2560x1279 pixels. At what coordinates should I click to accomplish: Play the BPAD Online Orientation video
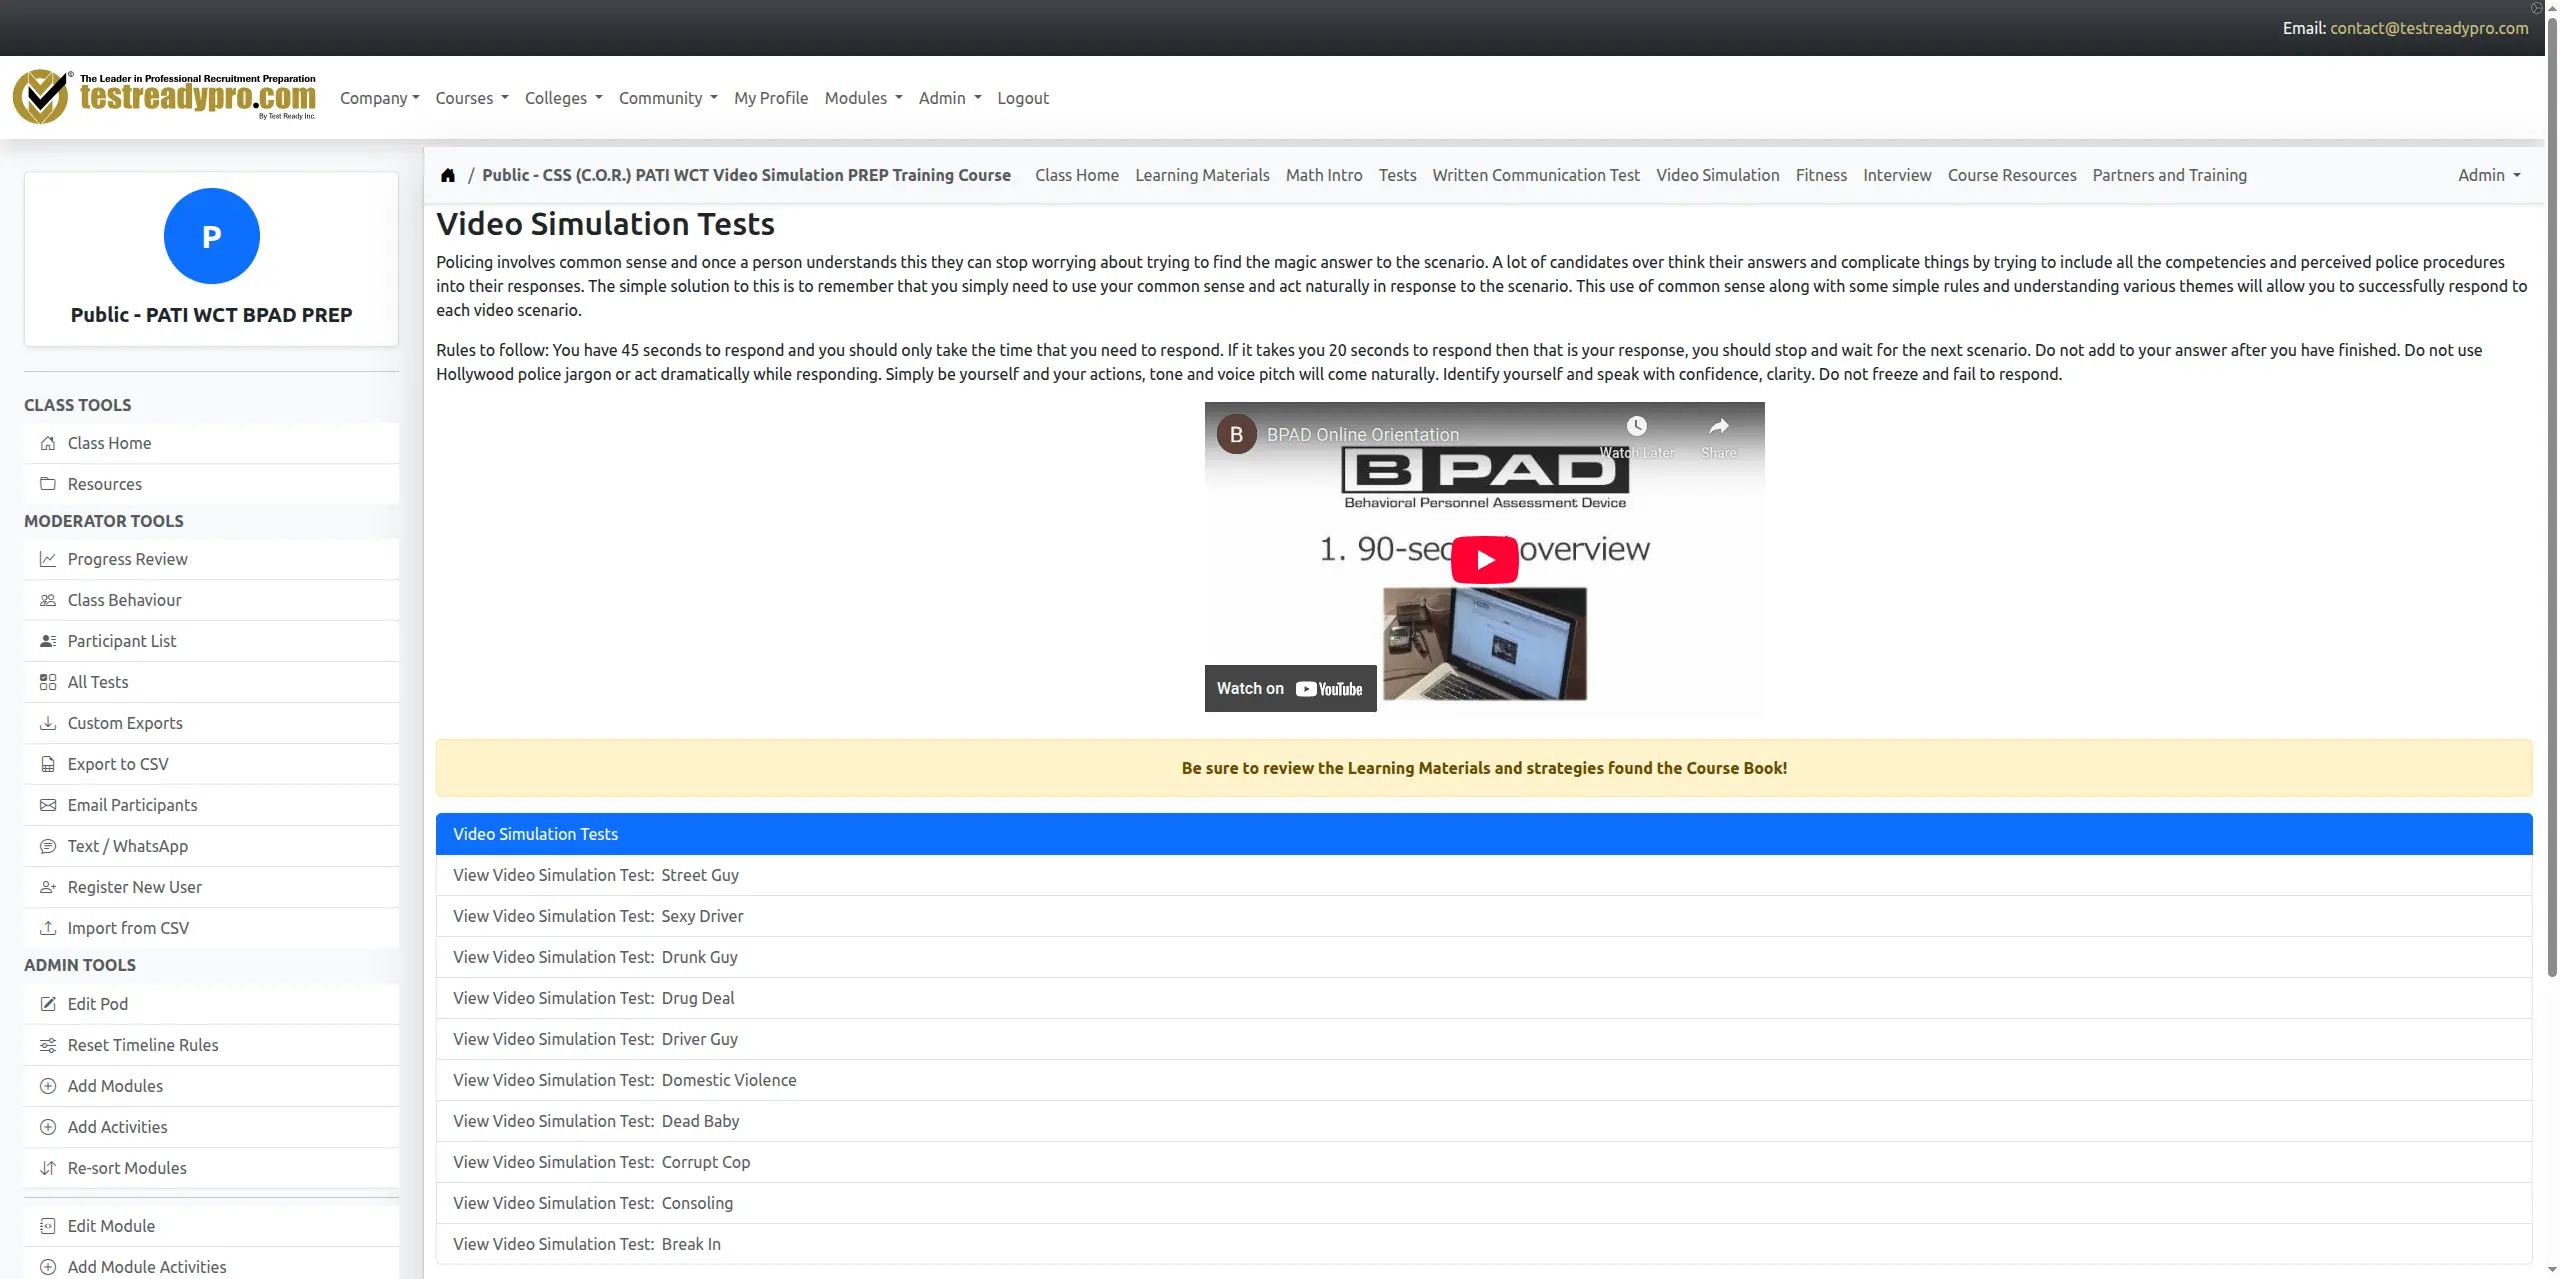point(1484,560)
